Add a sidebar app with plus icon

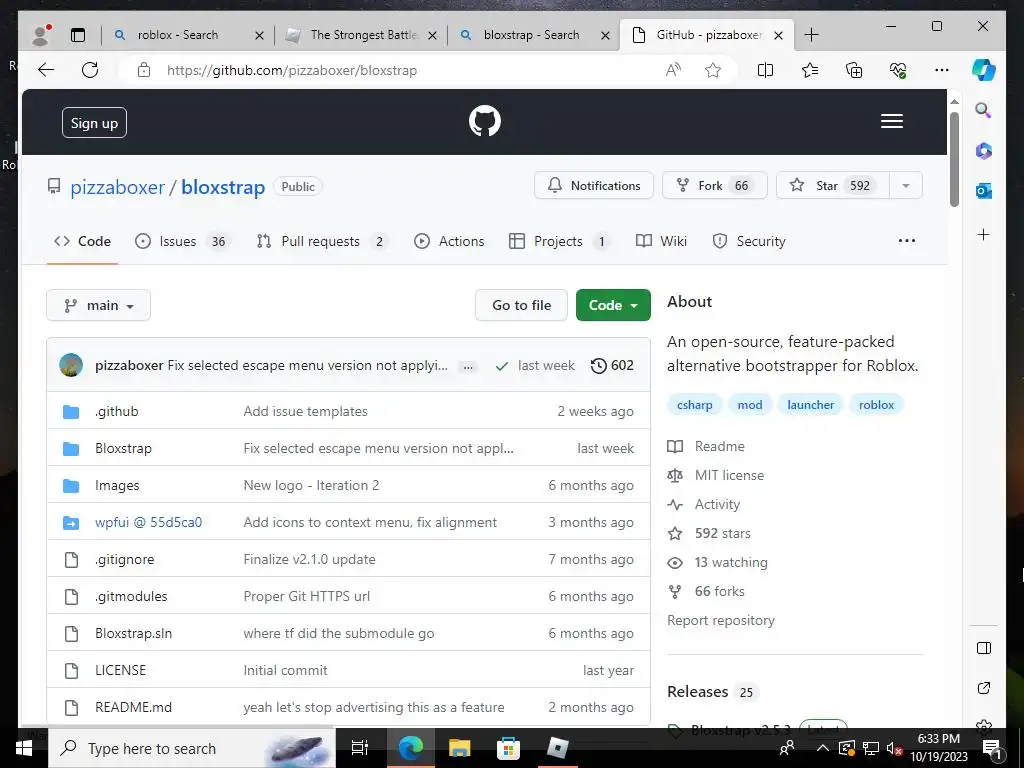tap(984, 234)
